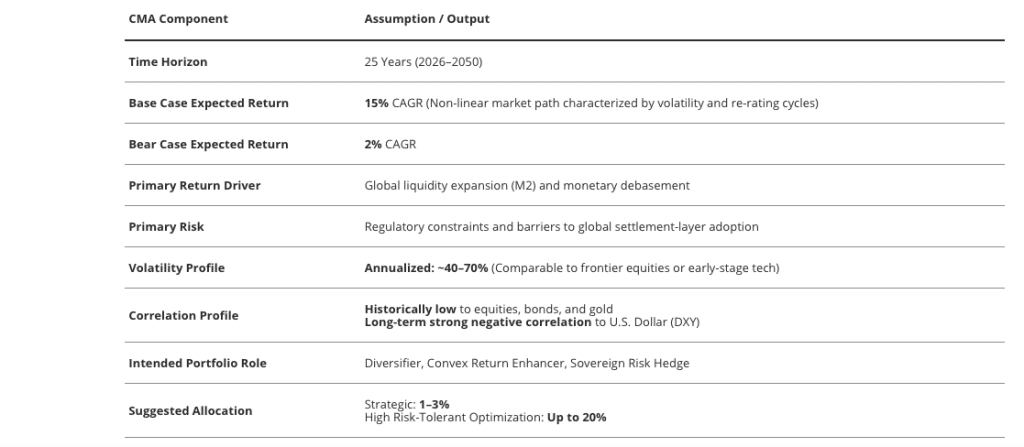1024x447 pixels.
Task: Select the Volatility Profile label
Action: 176,267
